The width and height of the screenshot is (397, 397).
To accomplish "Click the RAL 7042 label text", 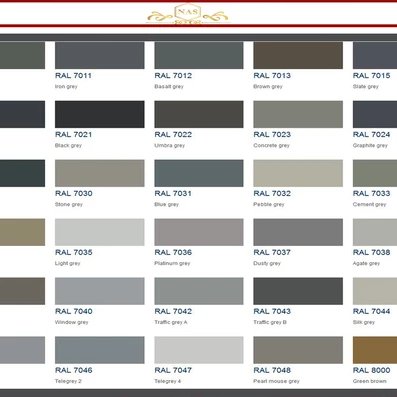I will click(x=173, y=311).
